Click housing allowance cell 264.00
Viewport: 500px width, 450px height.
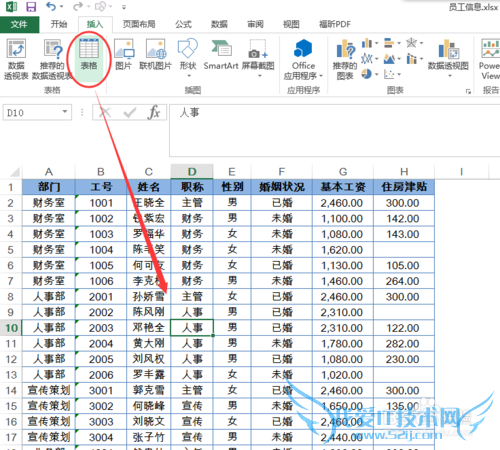pos(404,281)
